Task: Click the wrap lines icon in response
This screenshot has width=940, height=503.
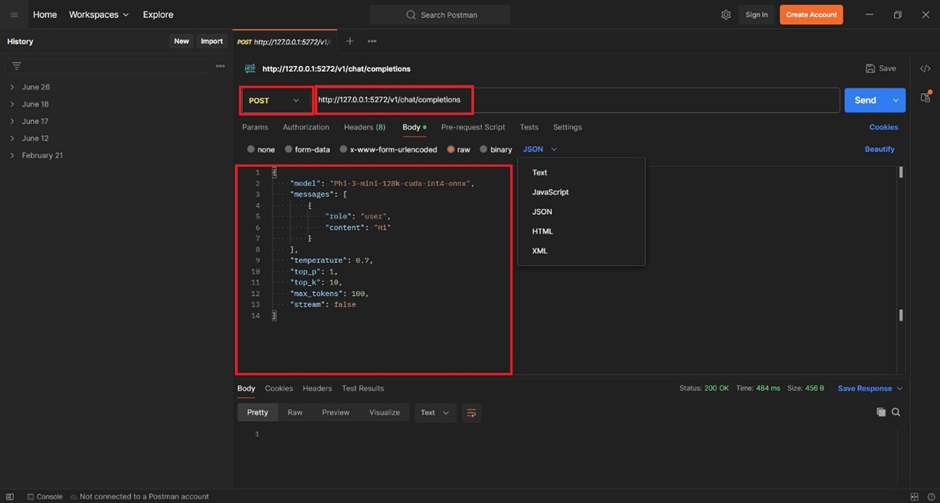Action: tap(471, 413)
